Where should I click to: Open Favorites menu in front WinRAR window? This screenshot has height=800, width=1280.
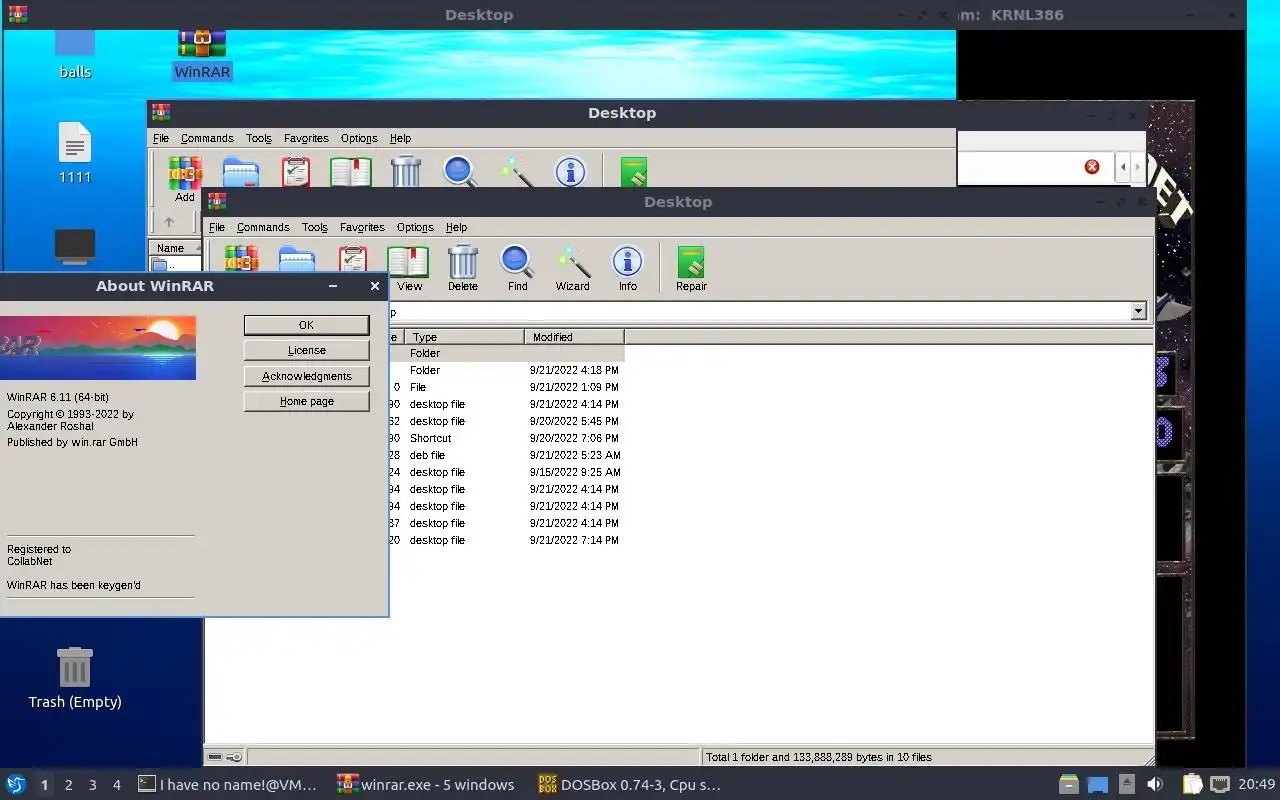(362, 227)
